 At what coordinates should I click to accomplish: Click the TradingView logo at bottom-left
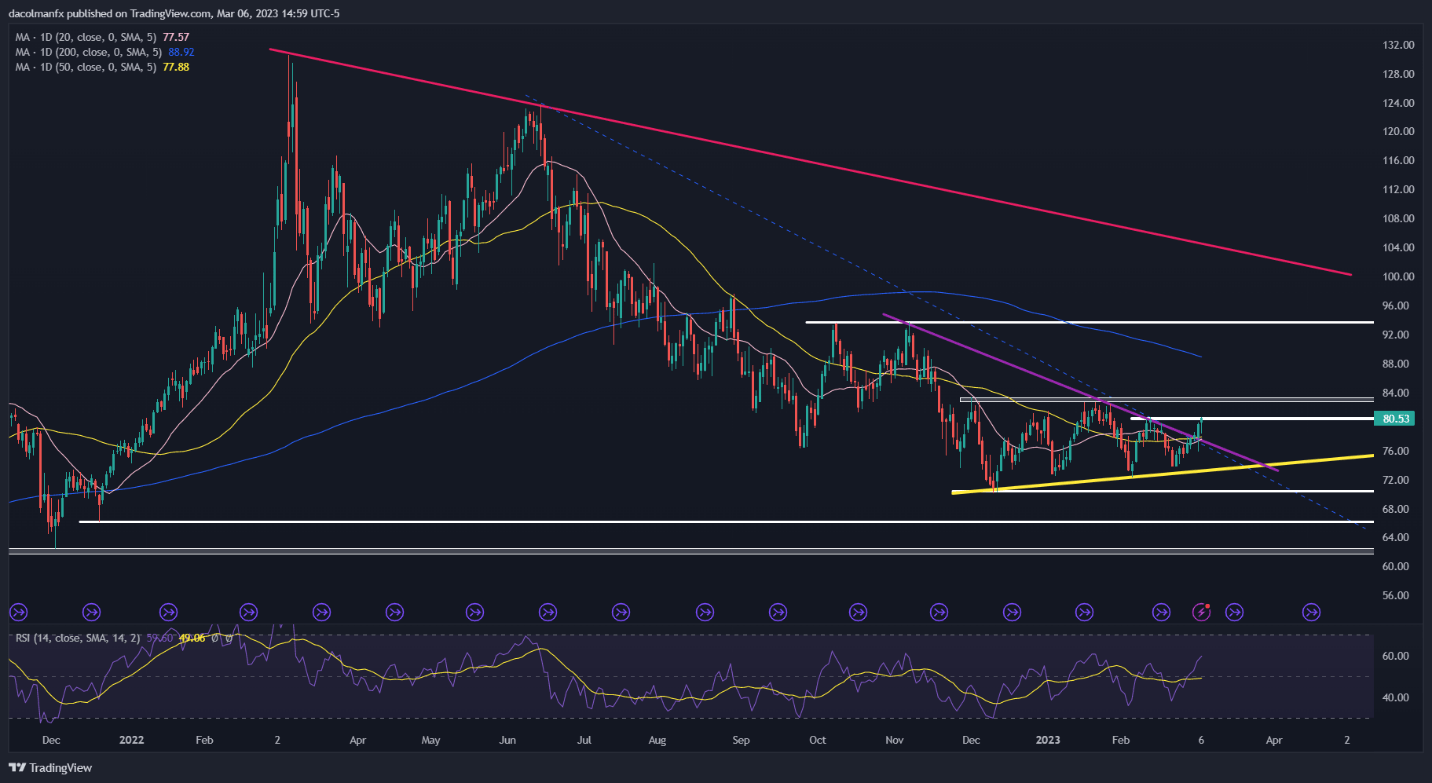(50, 768)
